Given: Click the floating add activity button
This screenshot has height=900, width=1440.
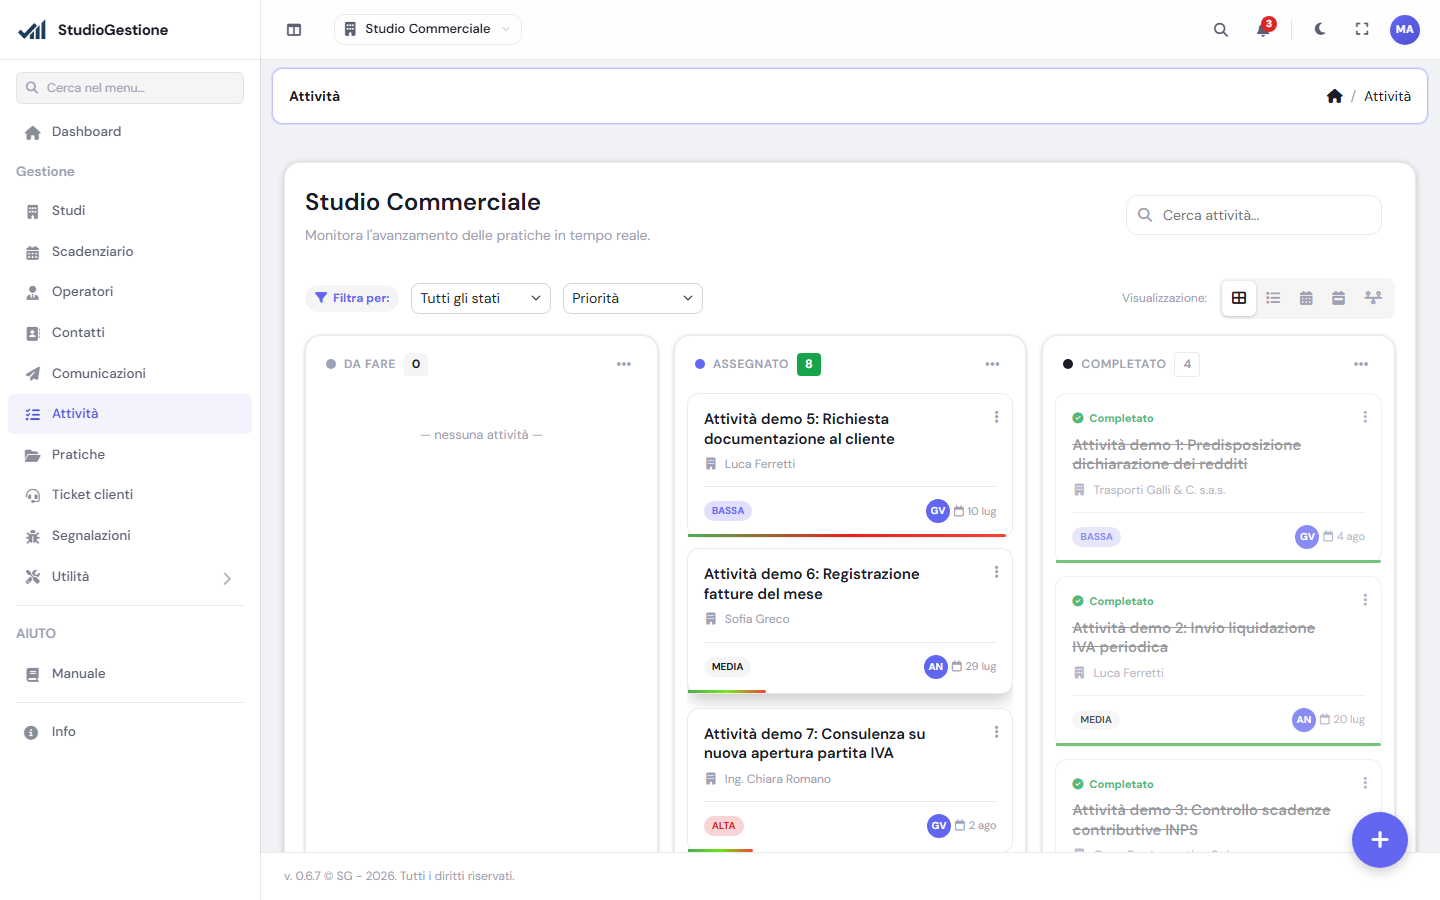Looking at the screenshot, I should [1380, 840].
